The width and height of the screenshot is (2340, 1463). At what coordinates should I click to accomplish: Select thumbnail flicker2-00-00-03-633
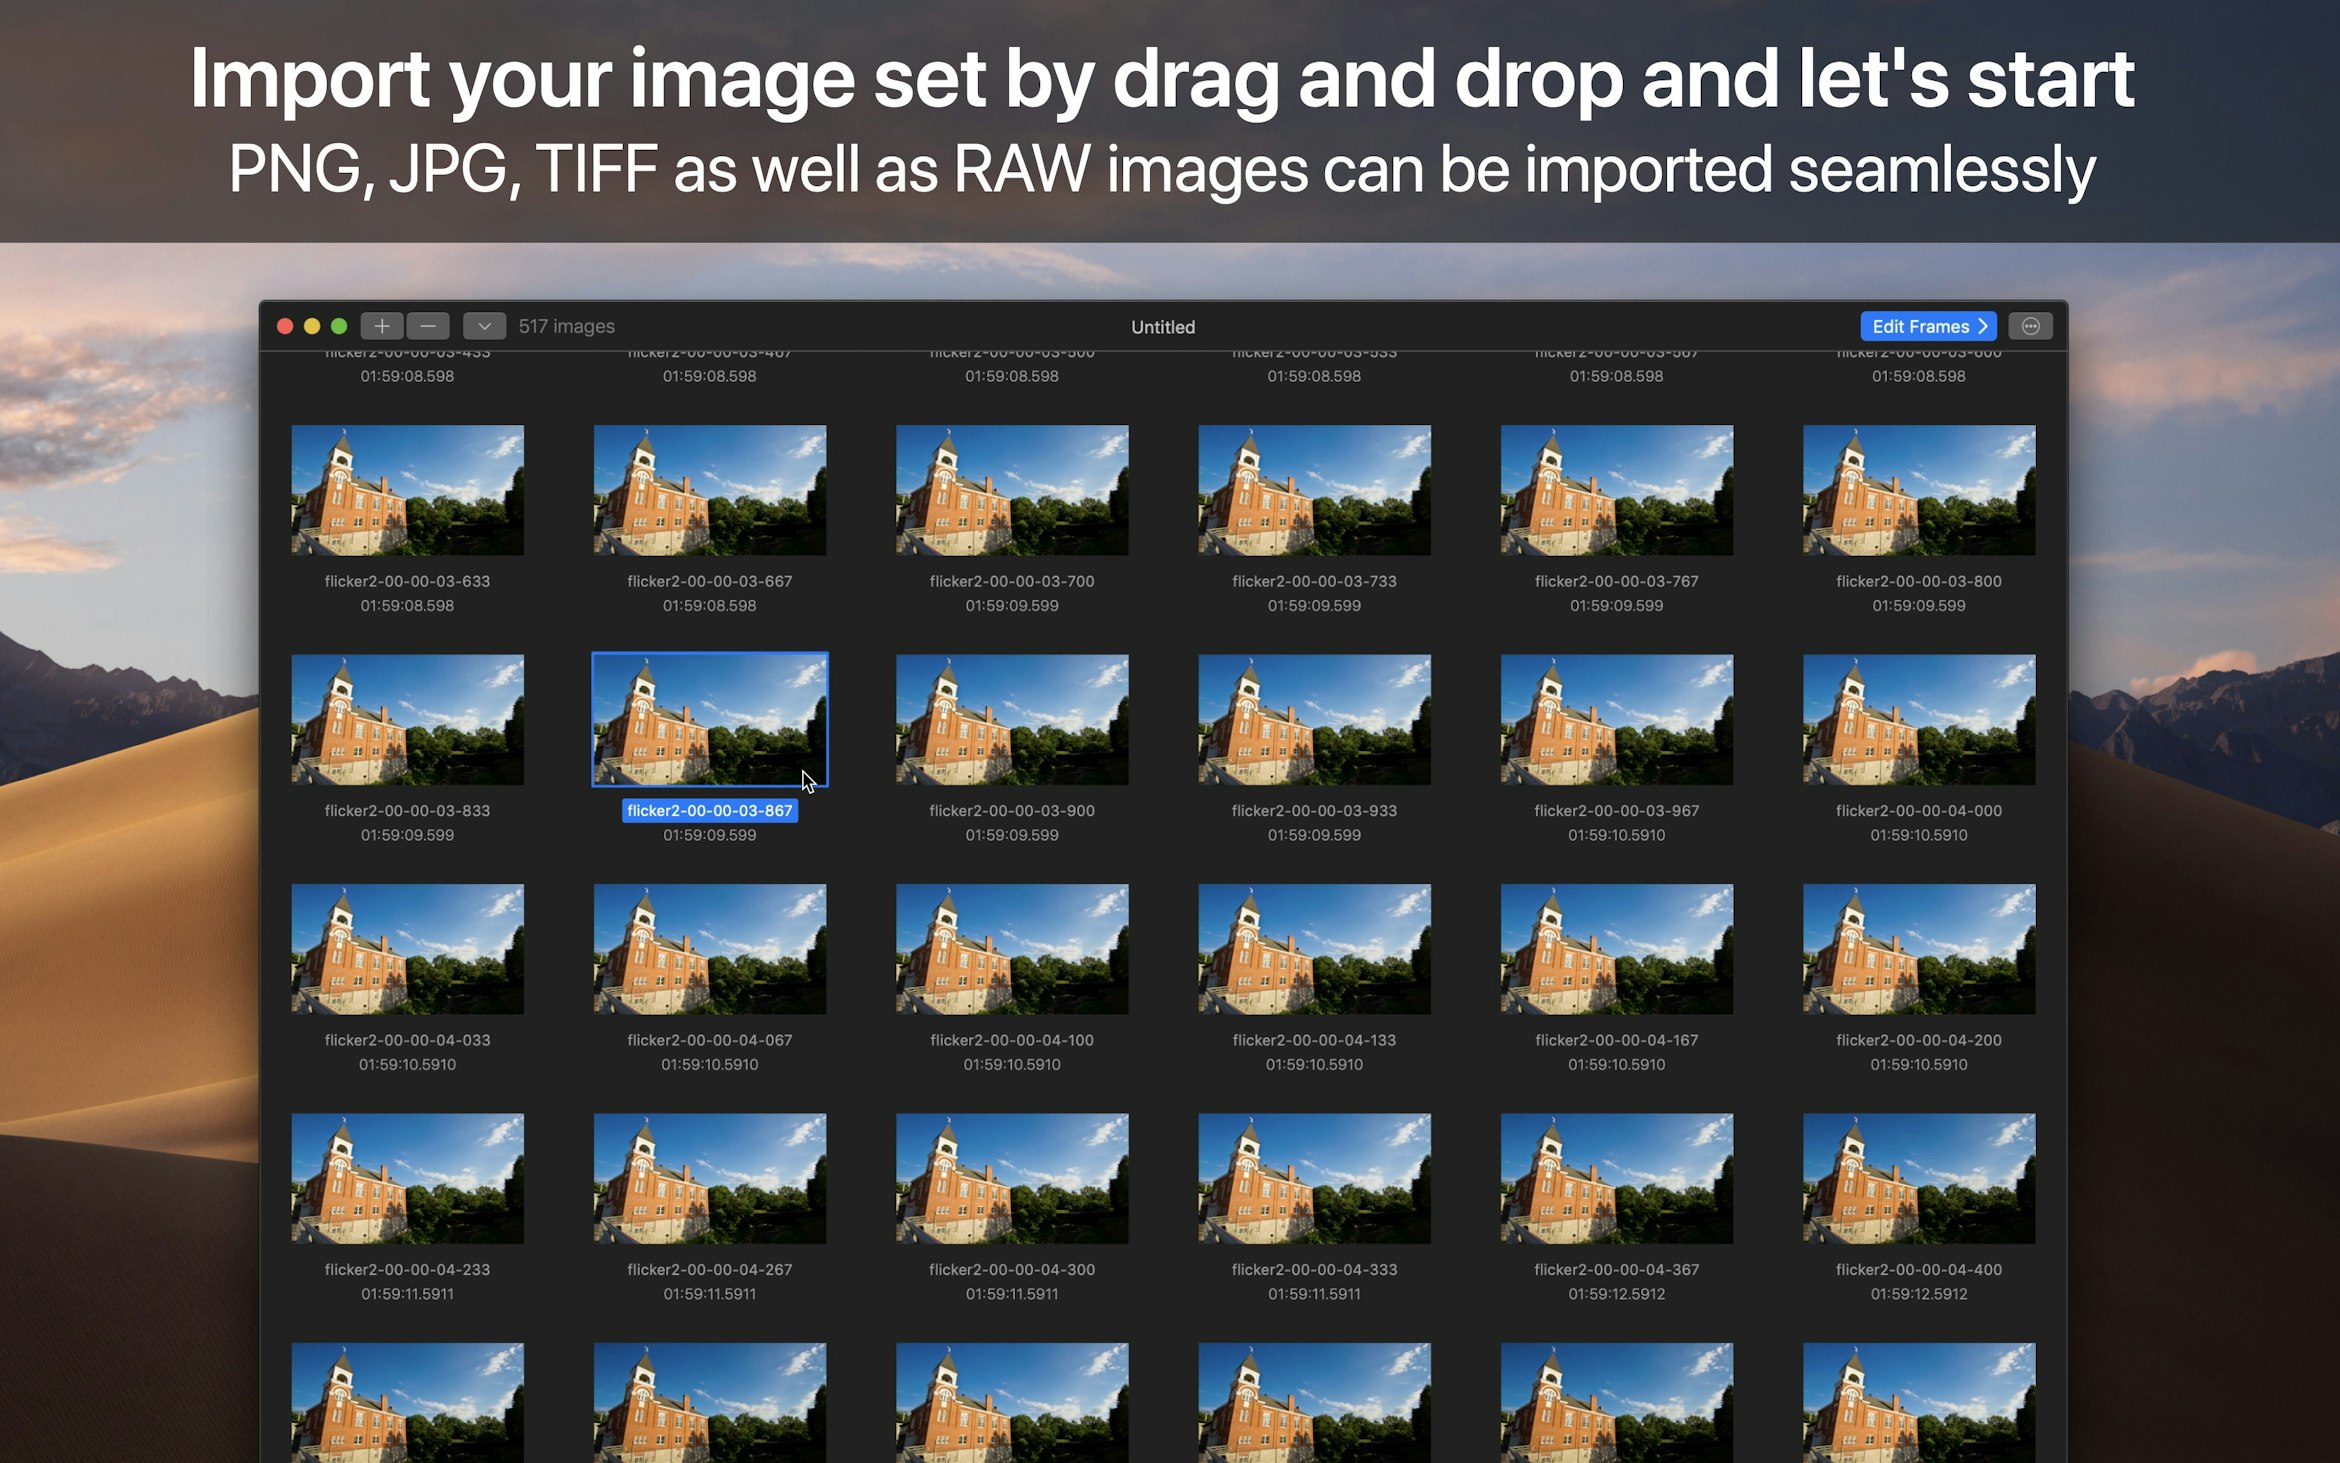(x=407, y=490)
